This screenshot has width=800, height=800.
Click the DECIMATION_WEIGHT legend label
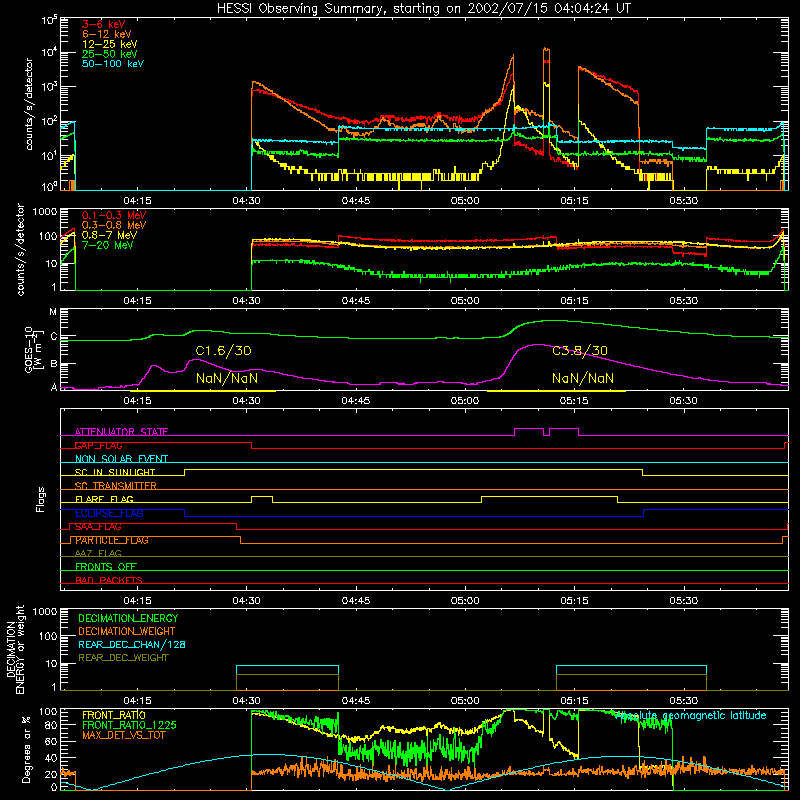point(127,632)
